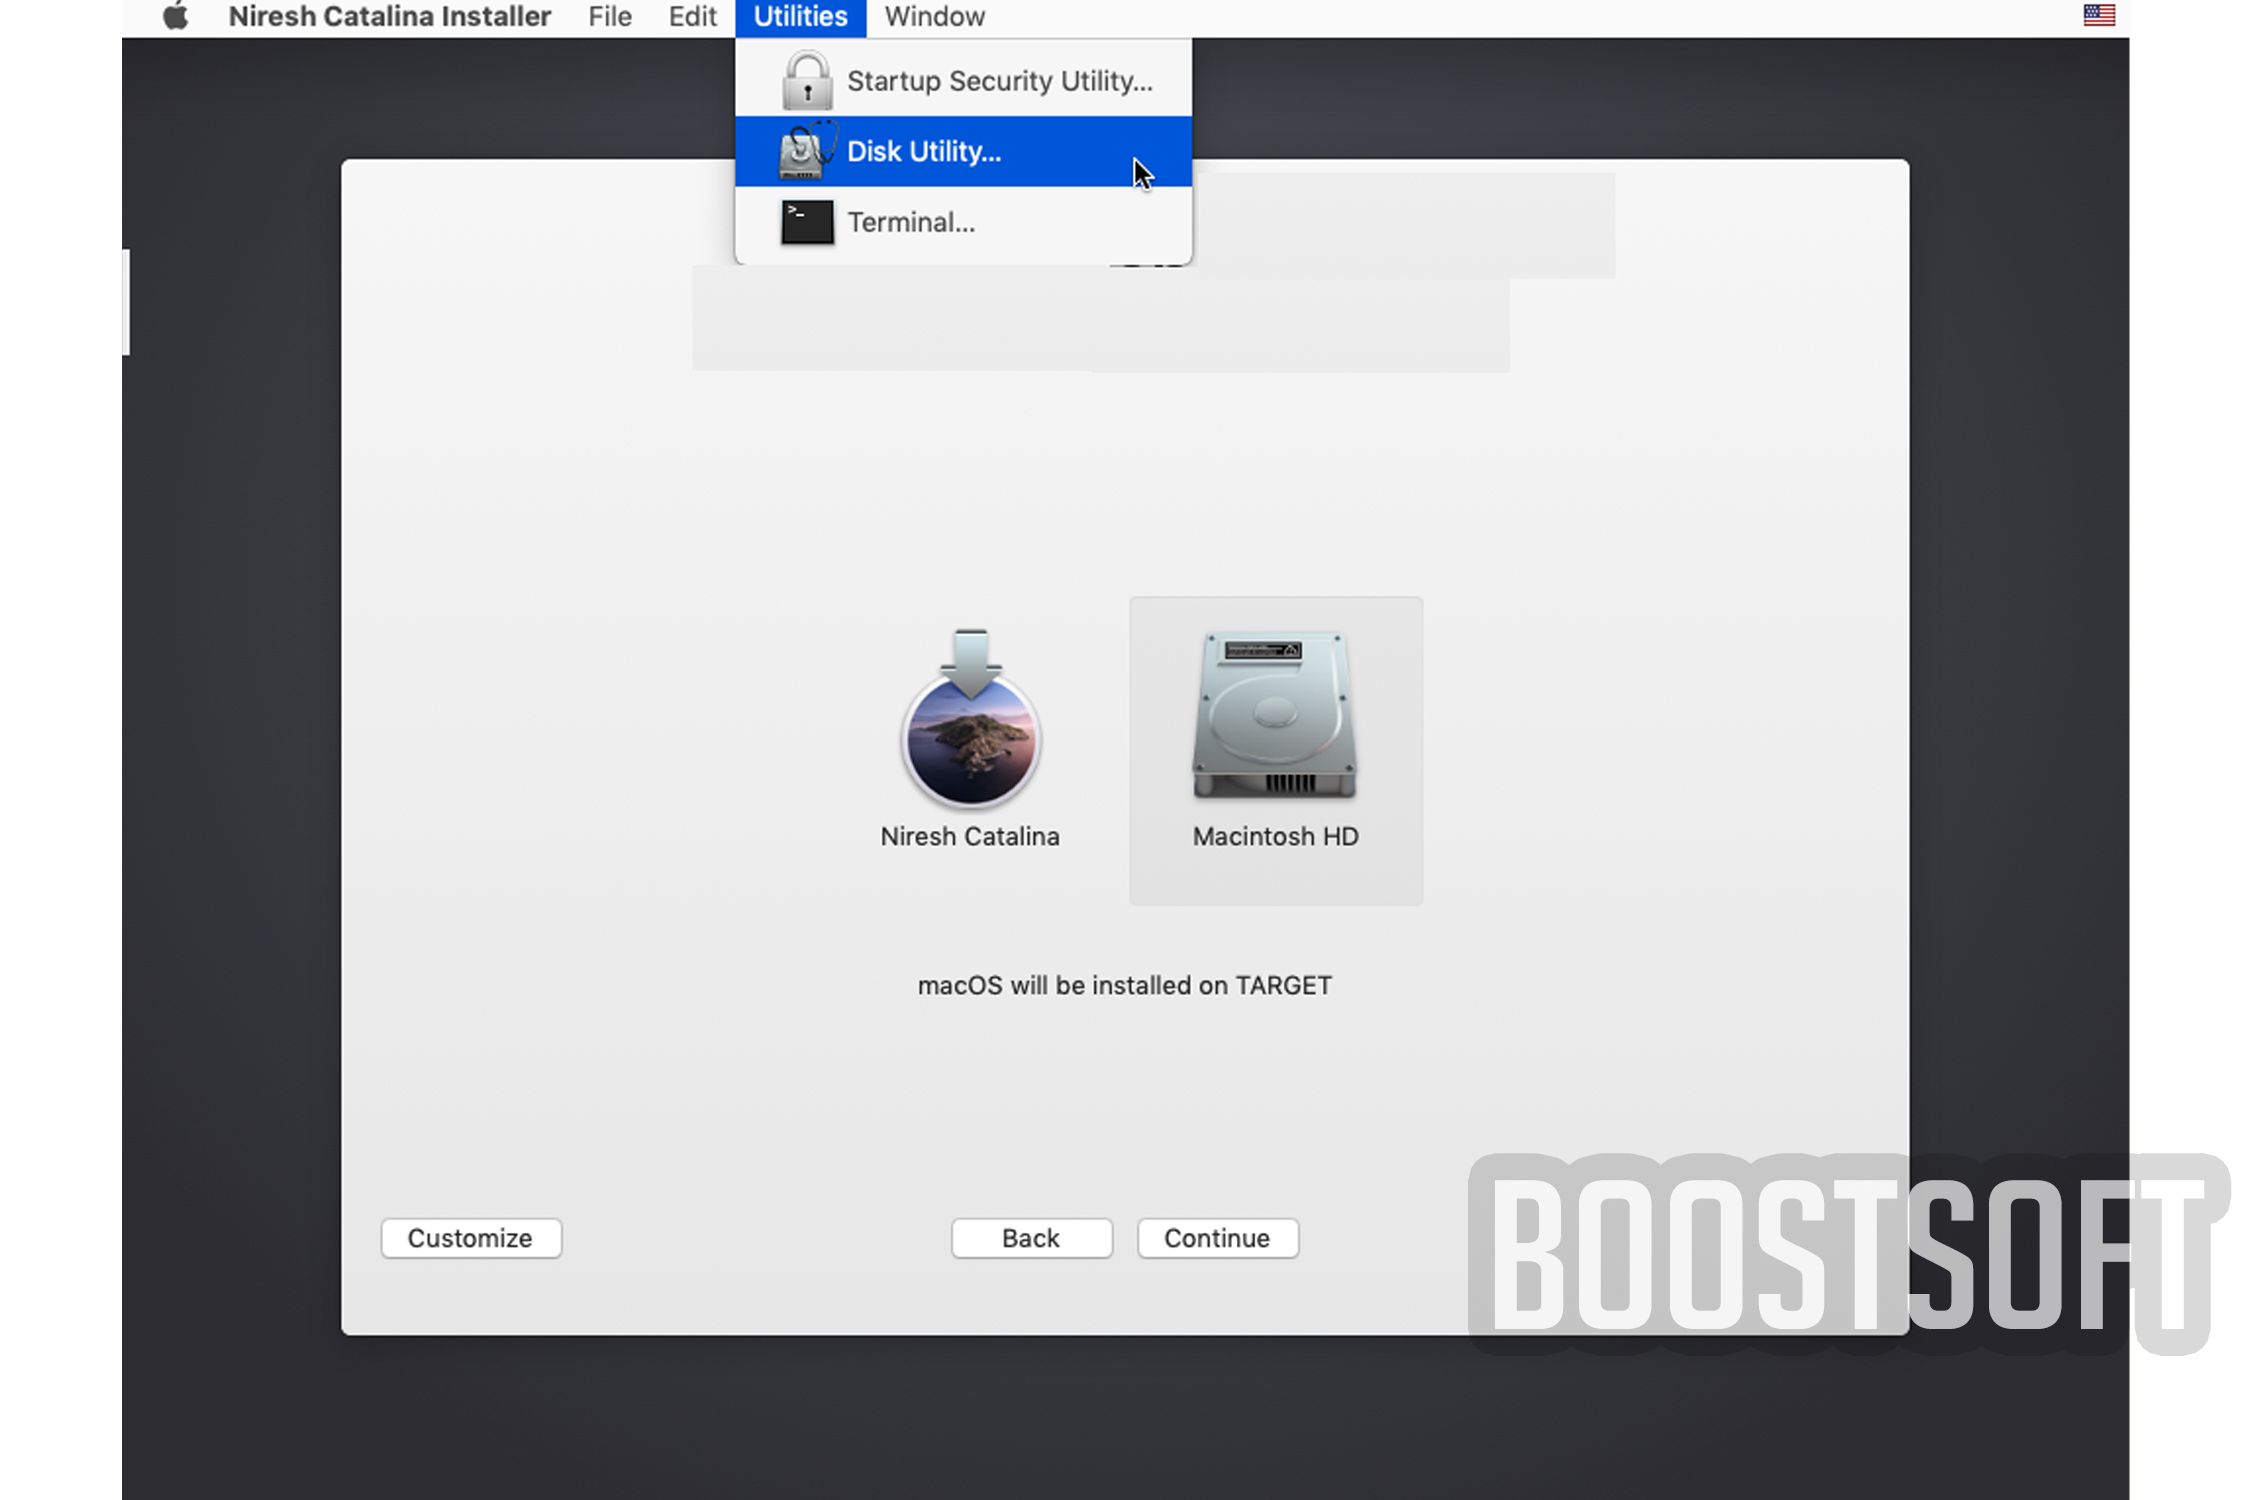Open the Edit menu
Viewport: 2250px width, 1500px height.
point(692,16)
